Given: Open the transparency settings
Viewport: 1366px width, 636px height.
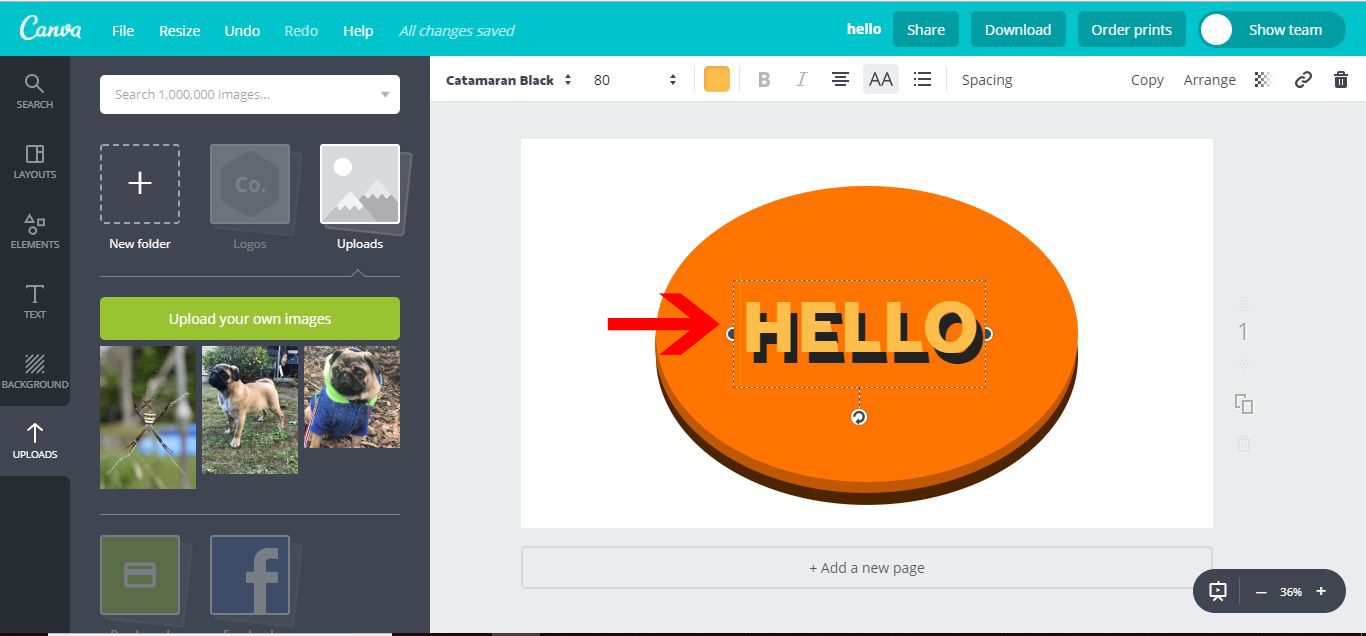Looking at the screenshot, I should [x=1262, y=79].
